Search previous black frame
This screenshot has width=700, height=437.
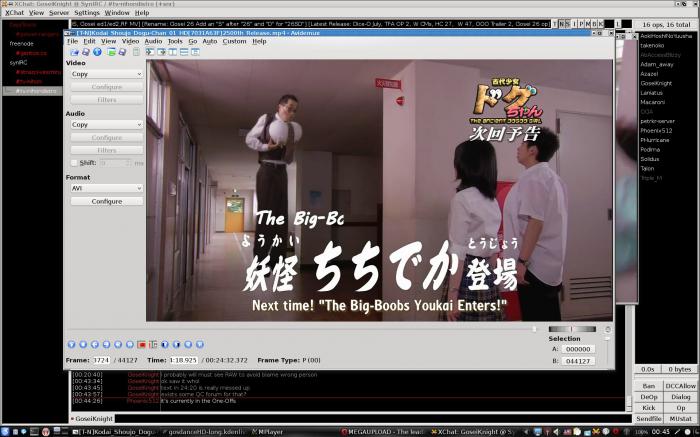(x=165, y=344)
